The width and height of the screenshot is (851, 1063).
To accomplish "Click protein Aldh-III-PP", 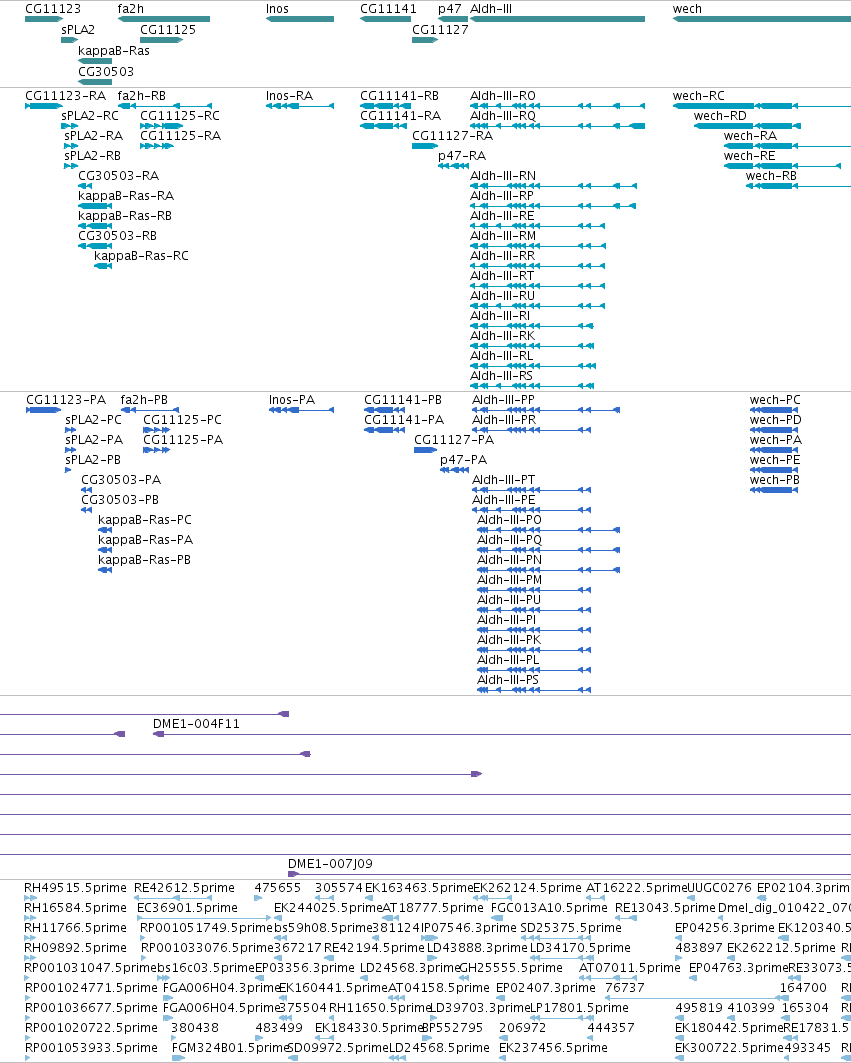I will point(503,400).
